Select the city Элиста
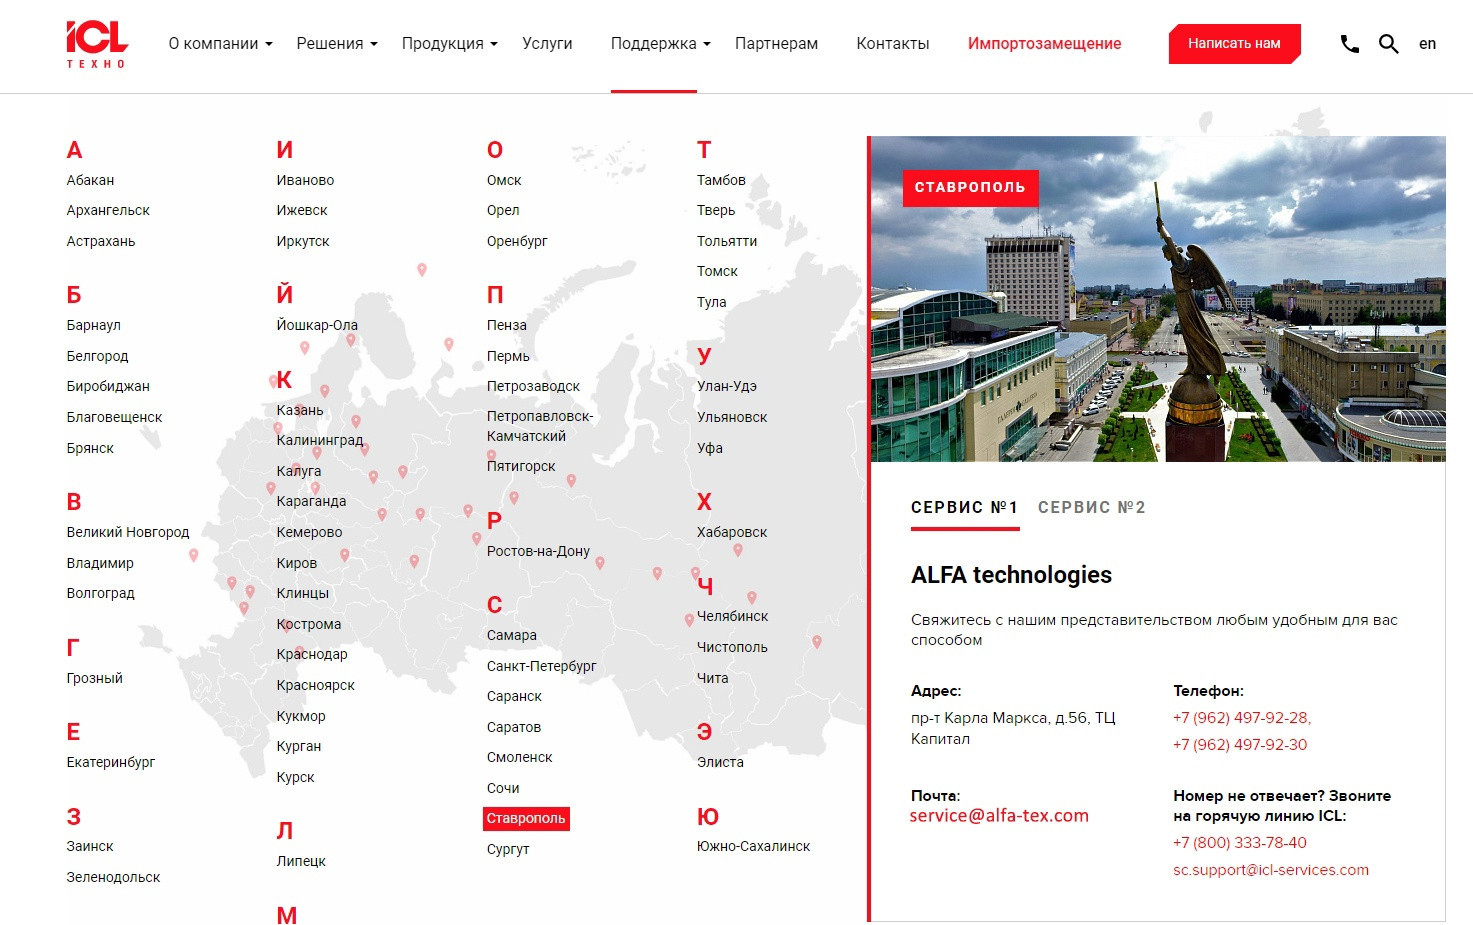This screenshot has height=925, width=1473. [x=720, y=763]
